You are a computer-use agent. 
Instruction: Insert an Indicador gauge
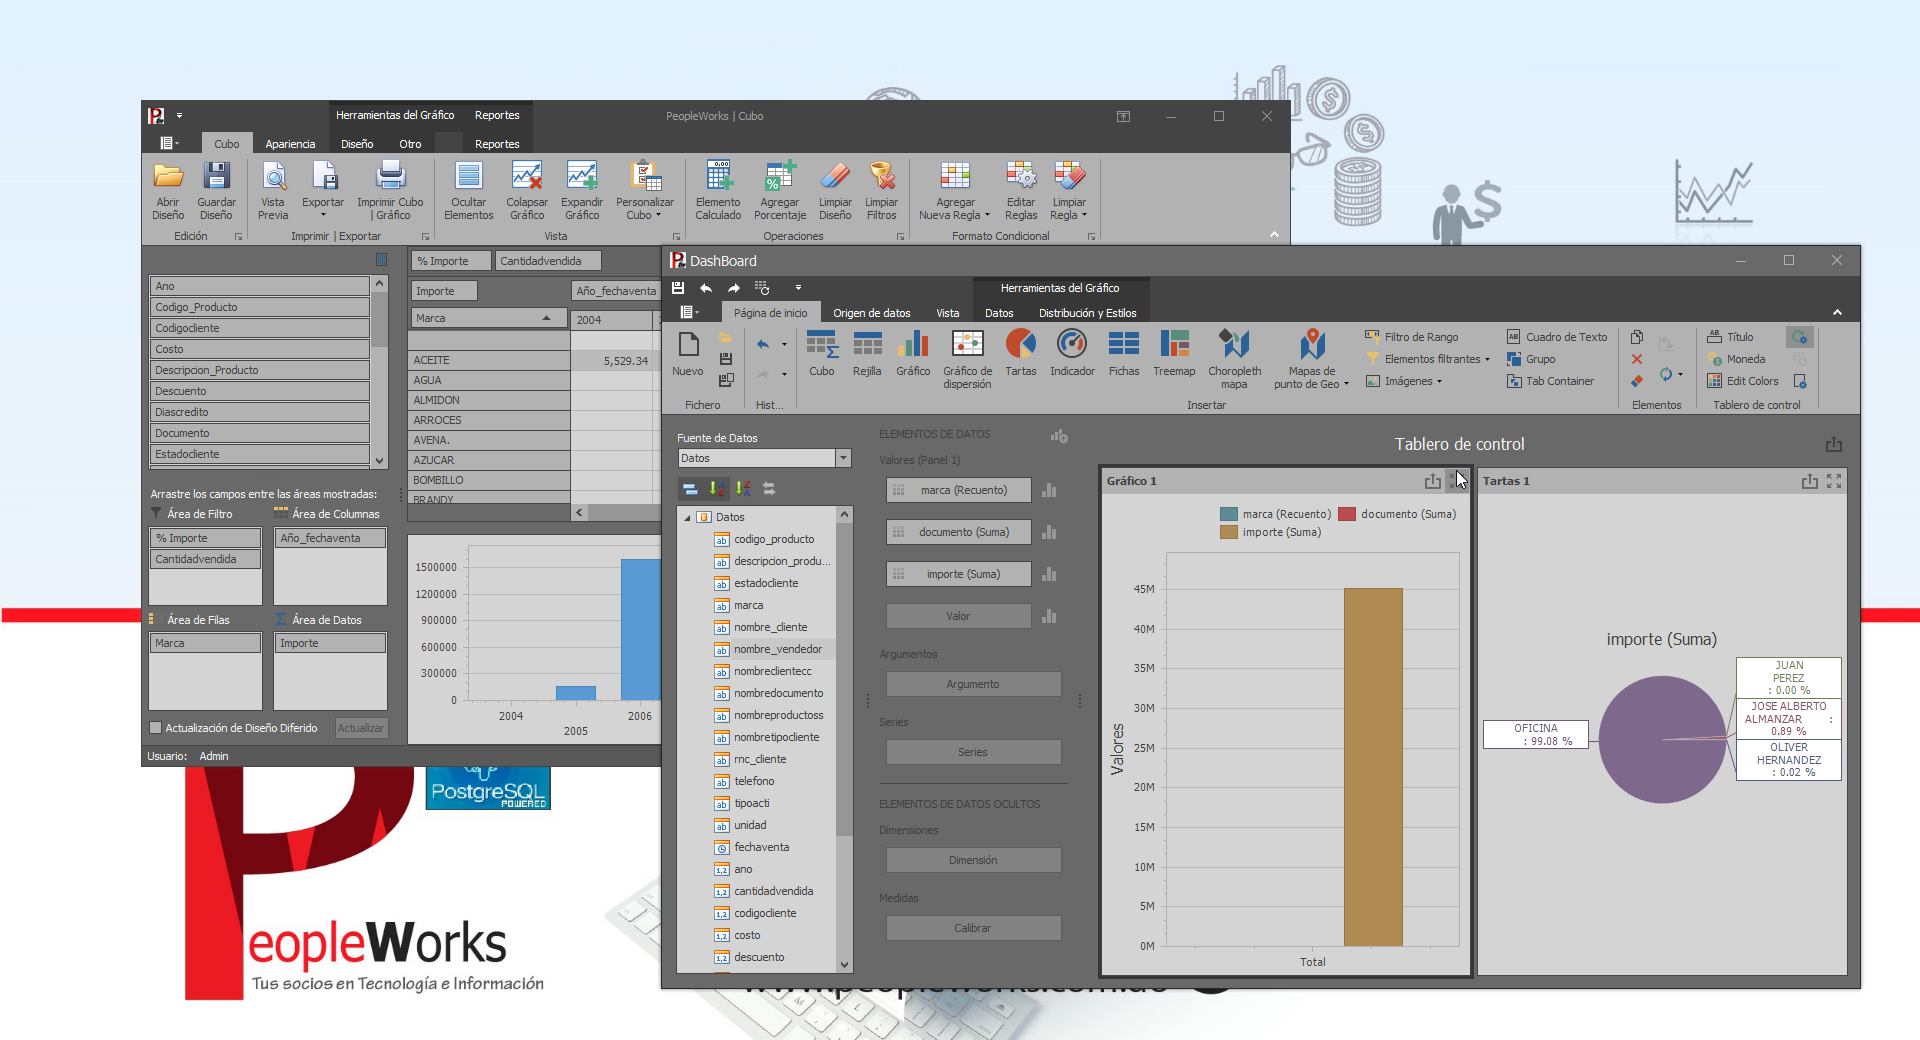[1072, 354]
